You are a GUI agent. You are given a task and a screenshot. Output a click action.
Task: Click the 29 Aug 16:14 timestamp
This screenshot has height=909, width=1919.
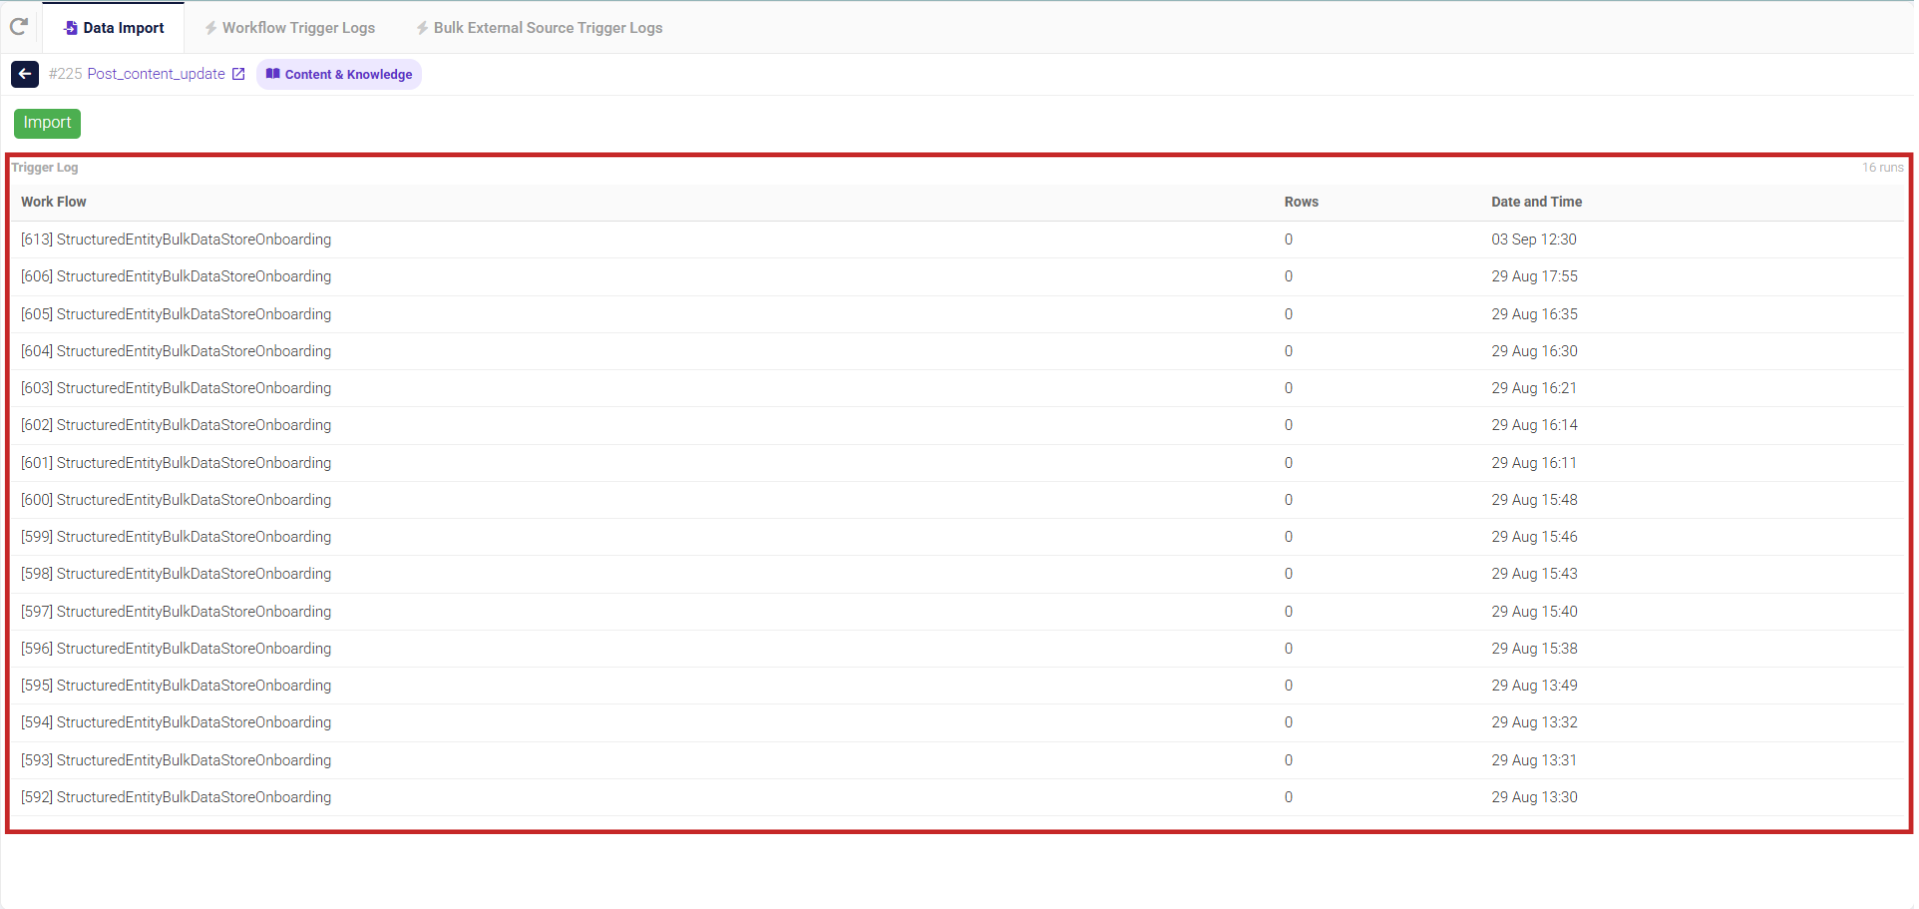pyautogui.click(x=1534, y=425)
